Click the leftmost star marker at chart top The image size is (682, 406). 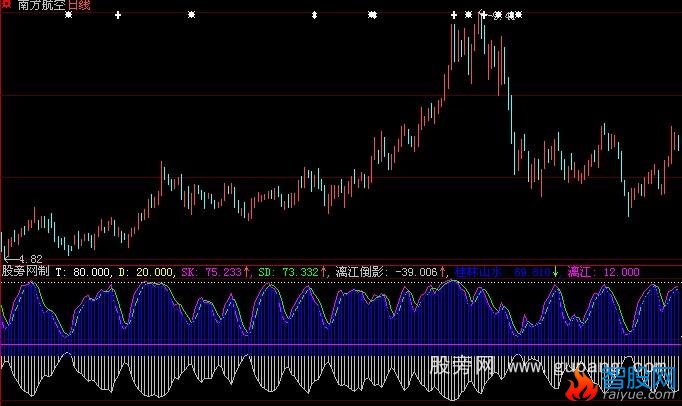click(x=68, y=15)
